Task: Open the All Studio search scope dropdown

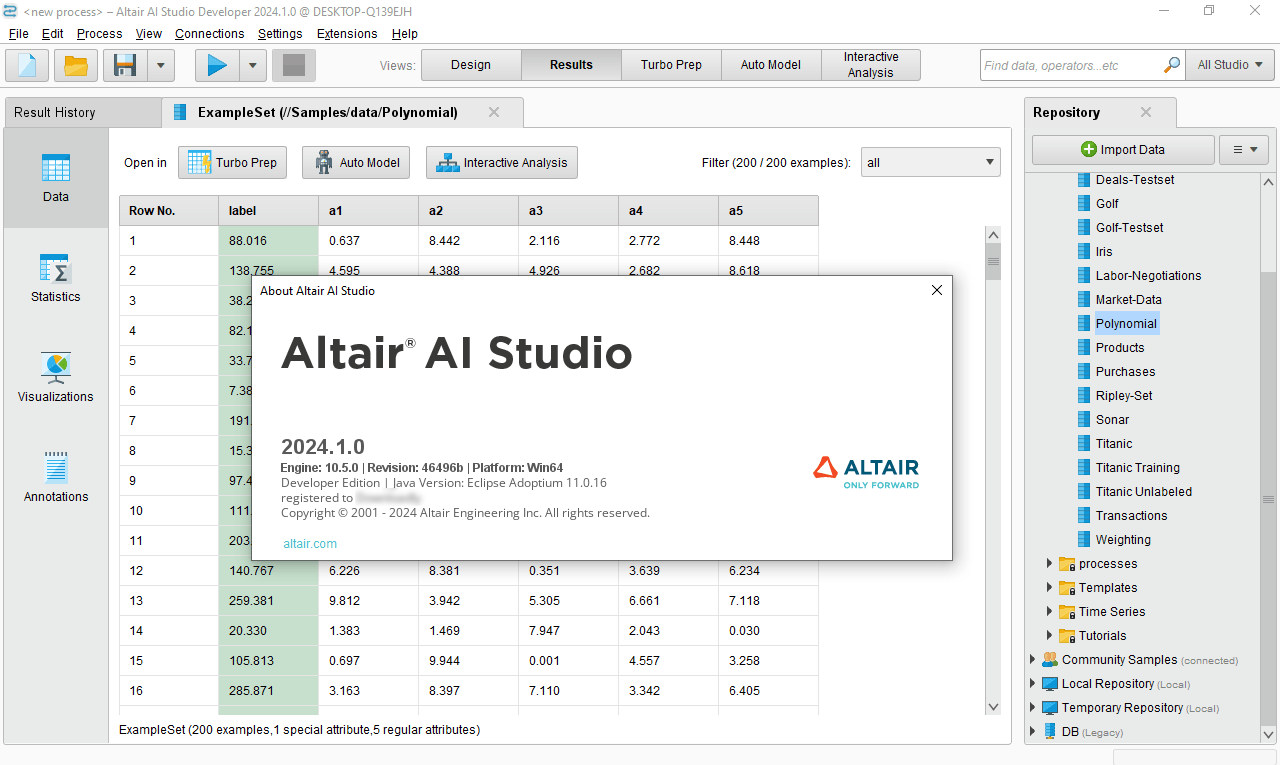Action: 1230,65
